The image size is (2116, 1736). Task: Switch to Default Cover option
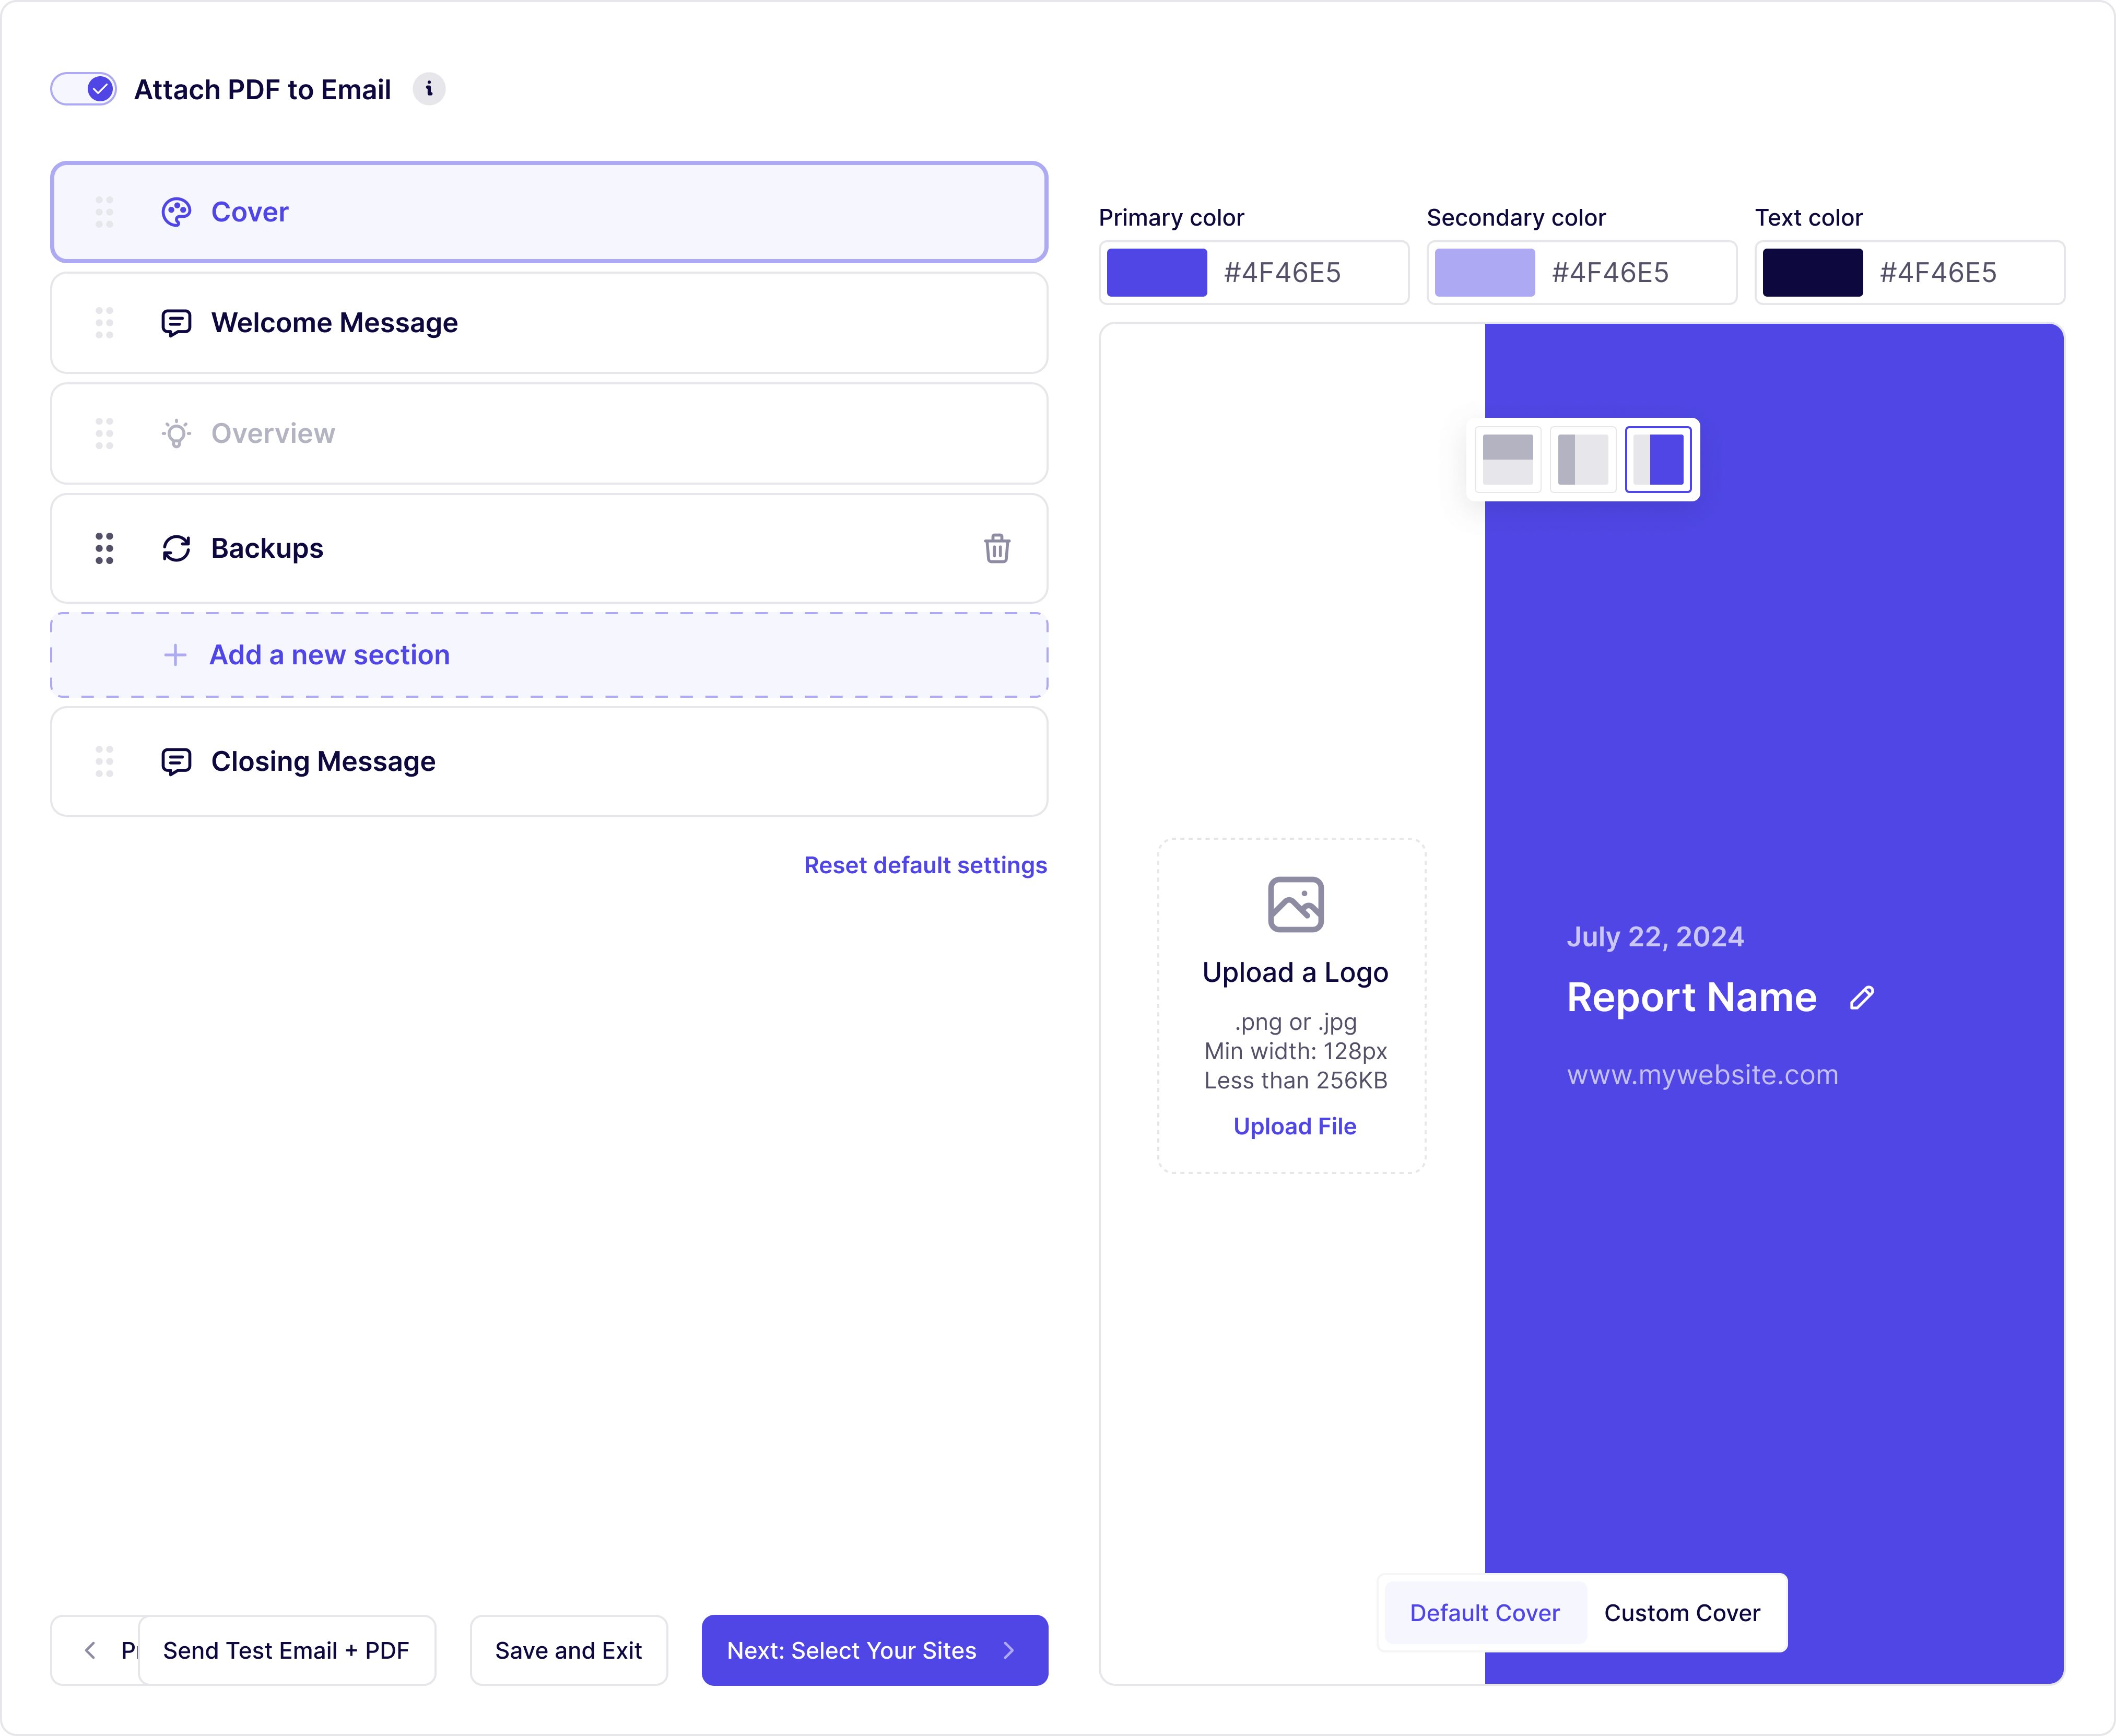pos(1484,1613)
